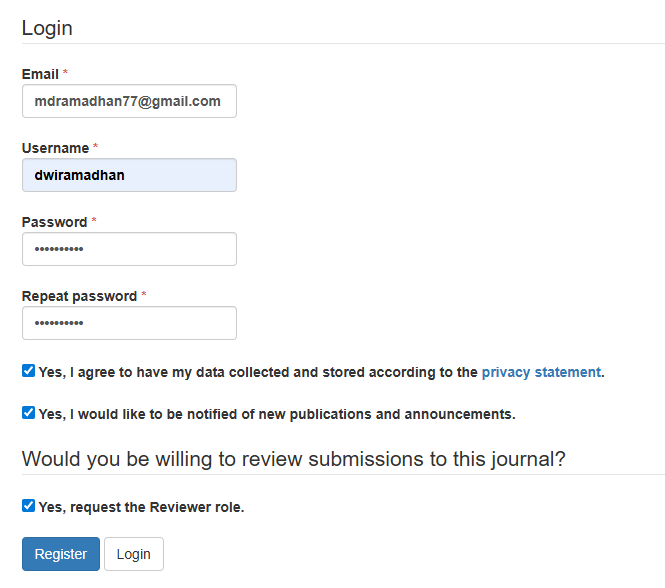Click the Login button beside Register
The width and height of the screenshot is (665, 588).
(x=133, y=554)
